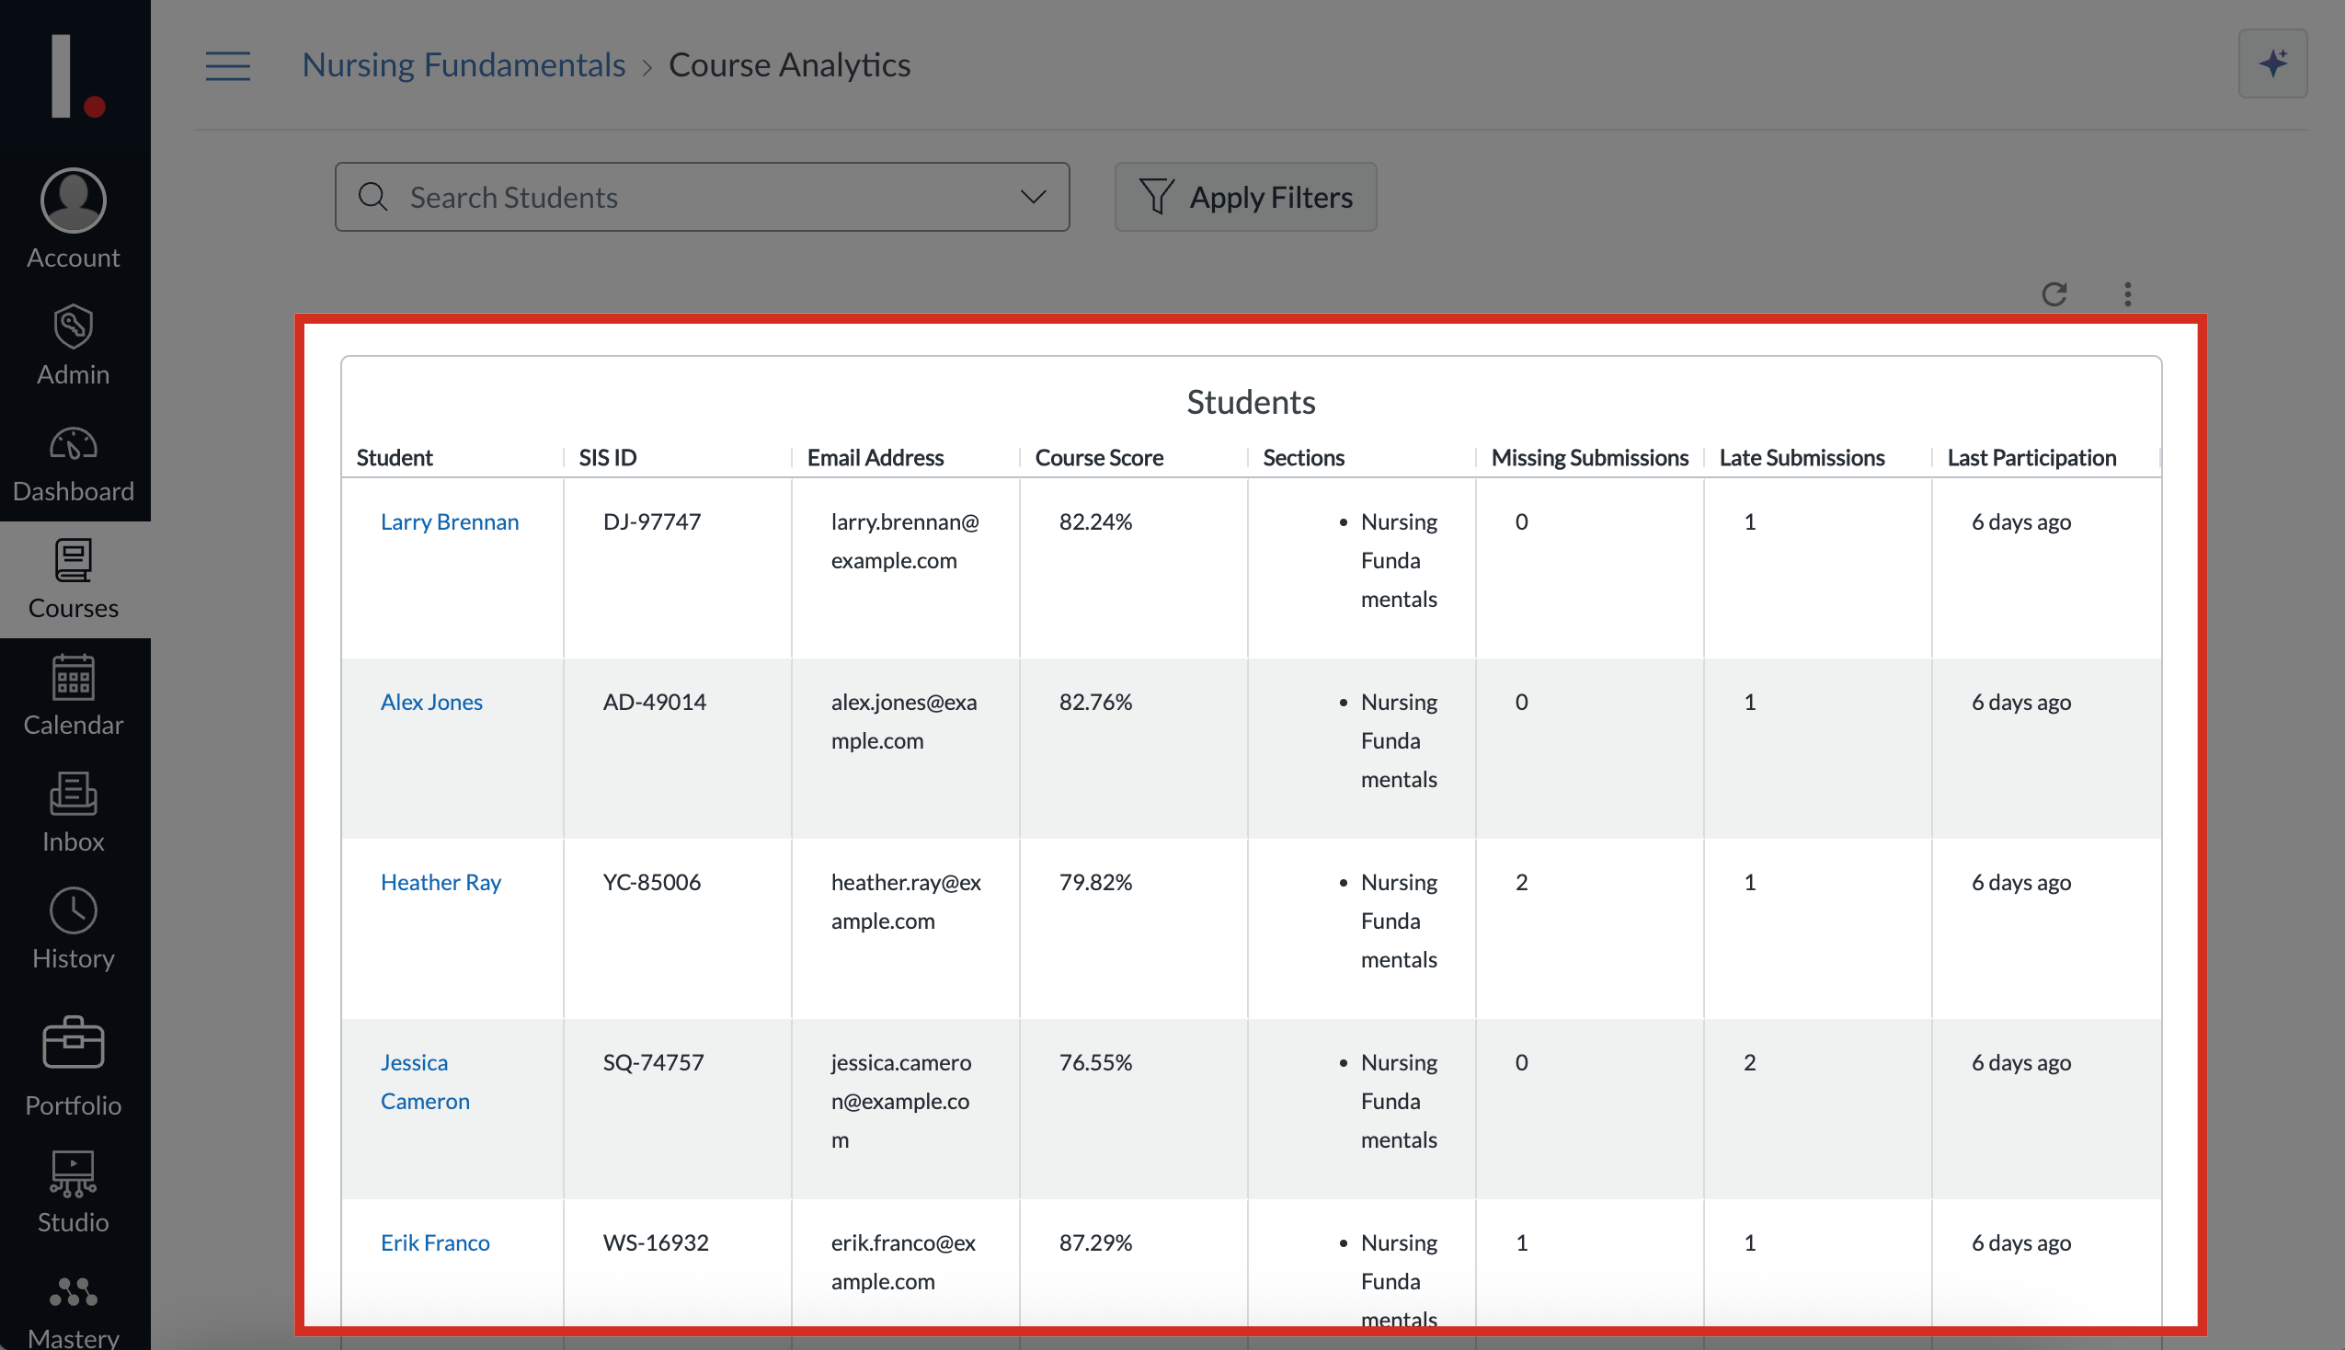
Task: Open Jessica Cameron's student link
Action: point(424,1082)
